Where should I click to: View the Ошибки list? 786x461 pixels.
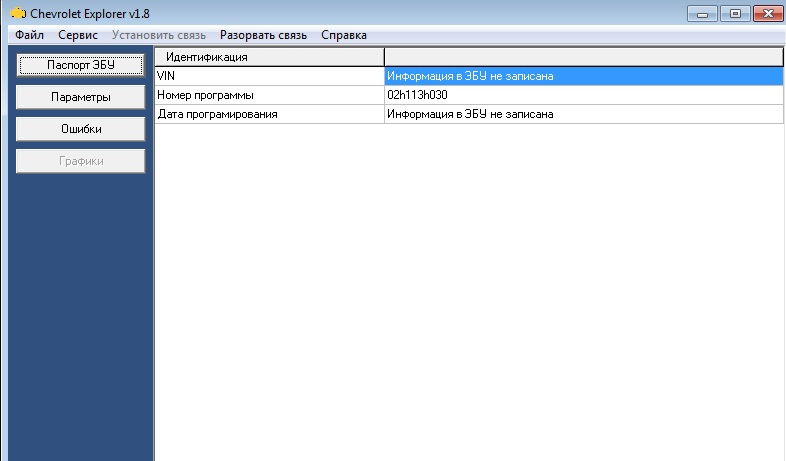(x=81, y=129)
